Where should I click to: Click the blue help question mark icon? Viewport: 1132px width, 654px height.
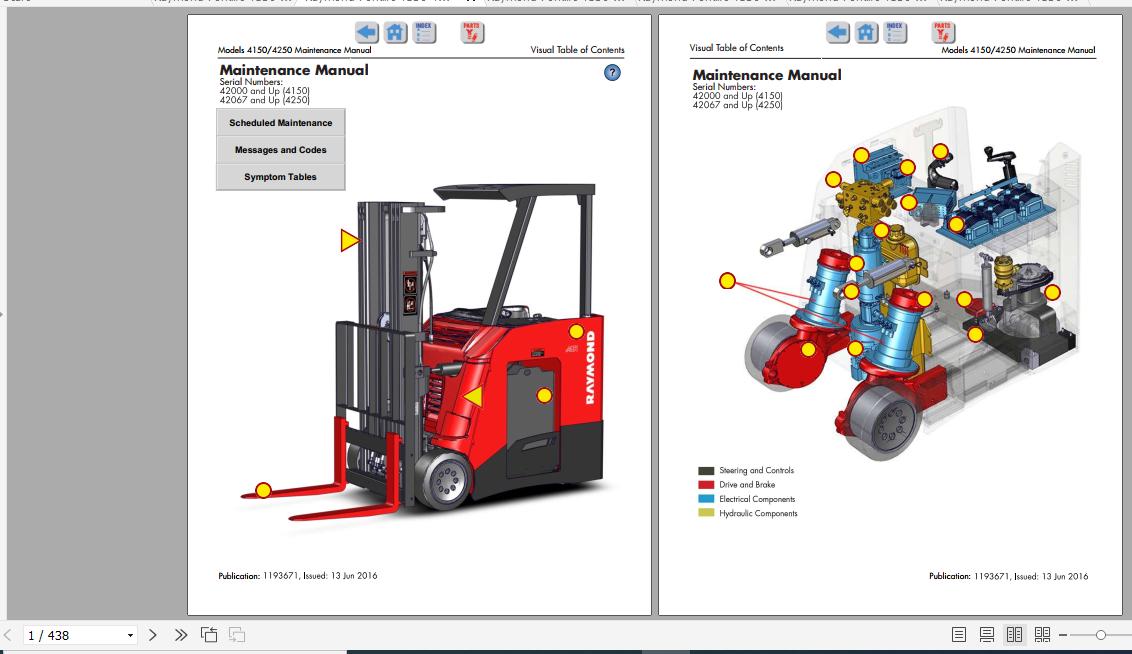click(x=612, y=72)
